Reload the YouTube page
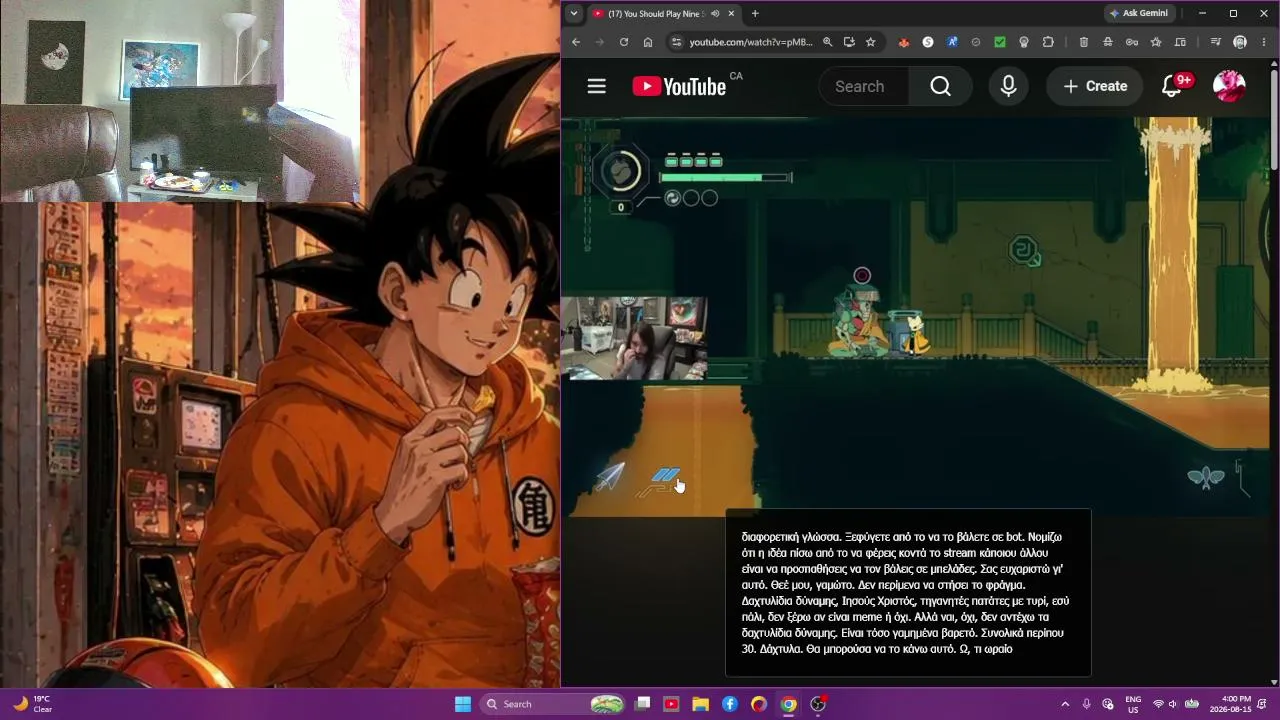Viewport: 1280px width, 720px height. [x=624, y=42]
